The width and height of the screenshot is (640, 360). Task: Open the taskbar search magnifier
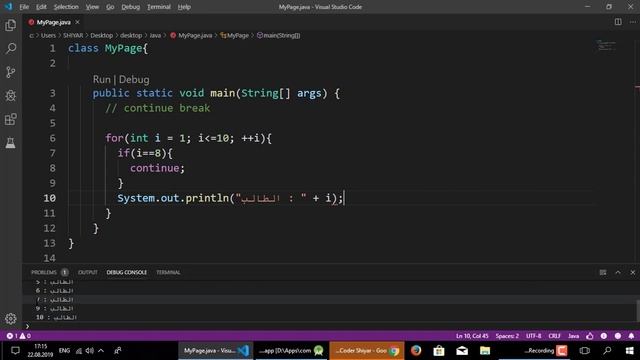pyautogui.click(x=607, y=351)
